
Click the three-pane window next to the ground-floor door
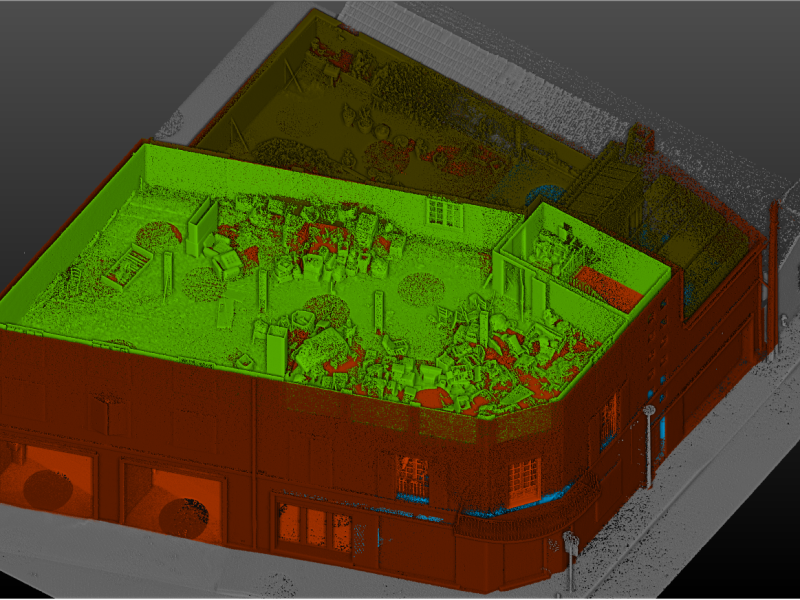[x=315, y=528]
